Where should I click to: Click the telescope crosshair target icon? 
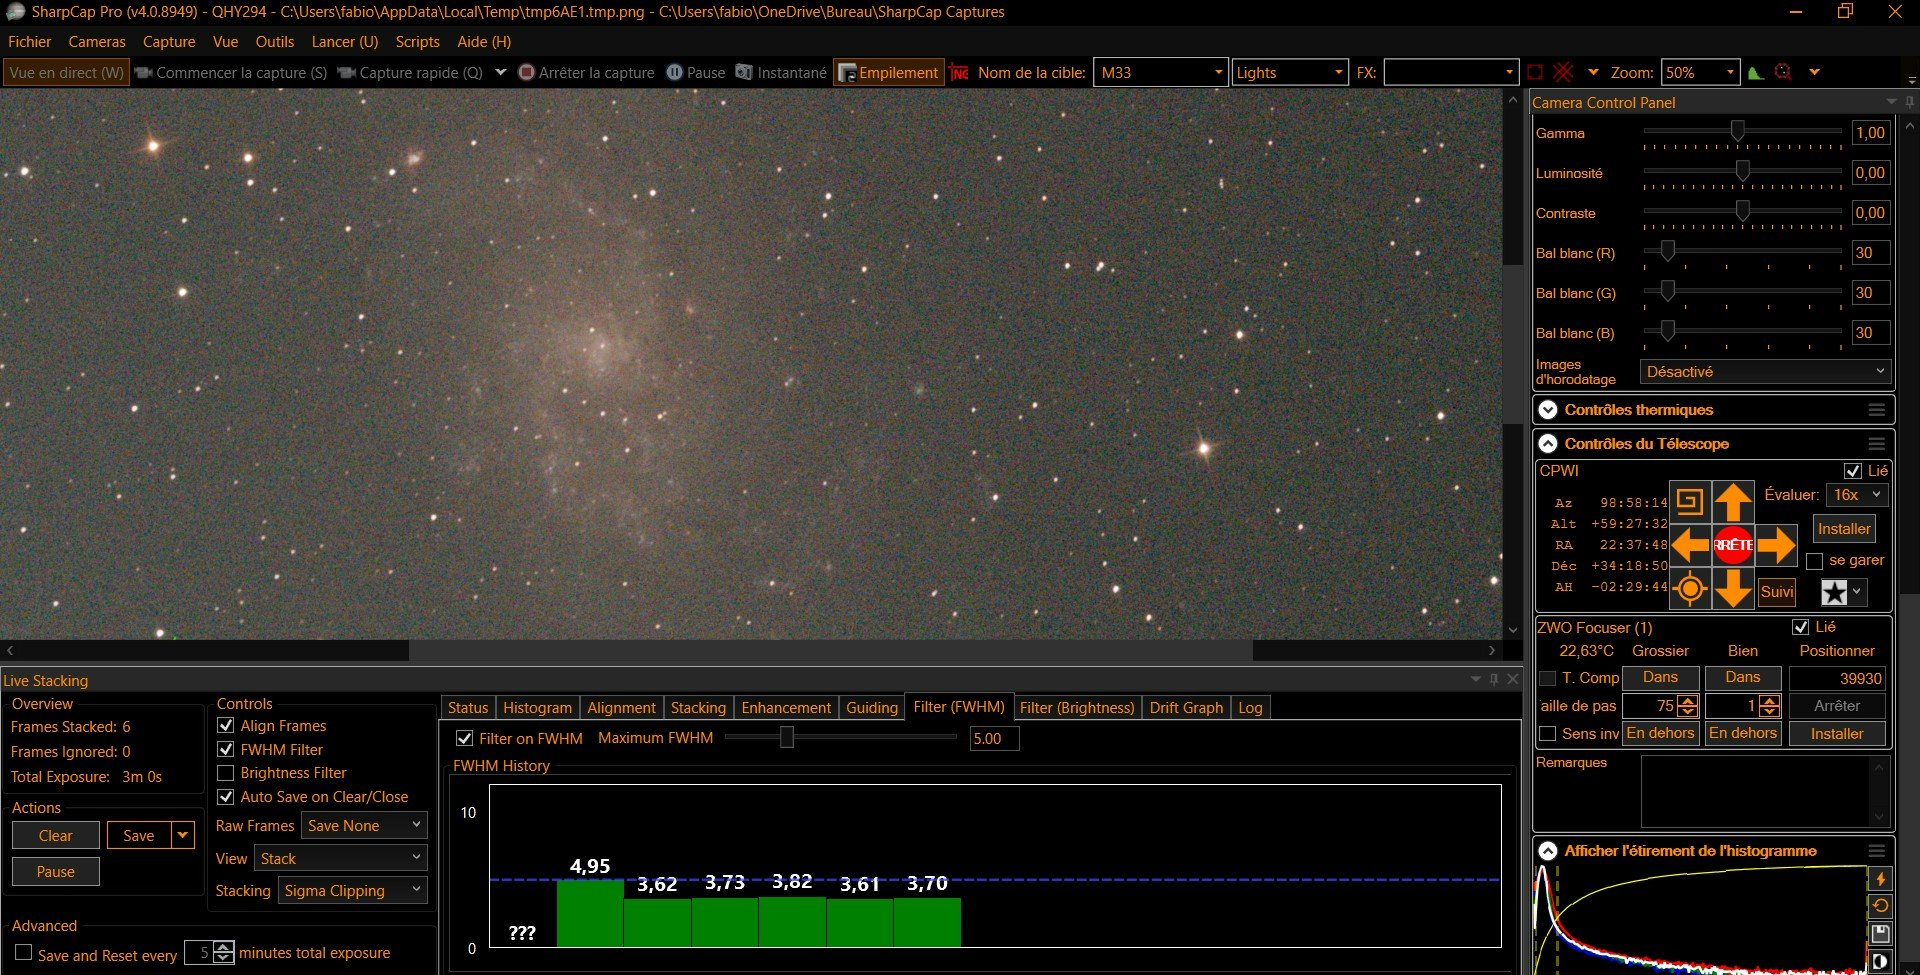click(x=1690, y=589)
